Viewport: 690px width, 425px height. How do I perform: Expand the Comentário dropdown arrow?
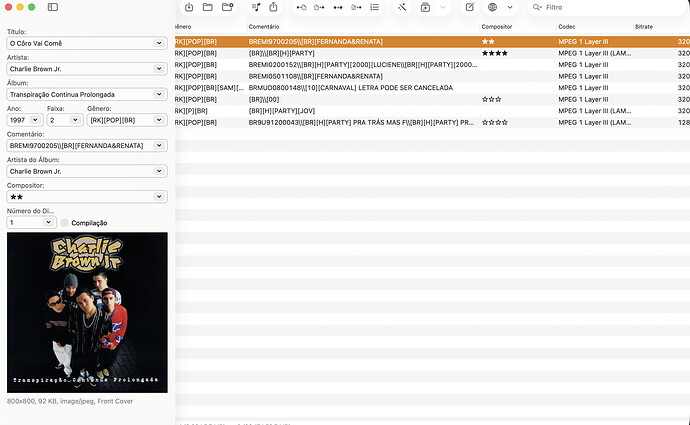coord(159,145)
